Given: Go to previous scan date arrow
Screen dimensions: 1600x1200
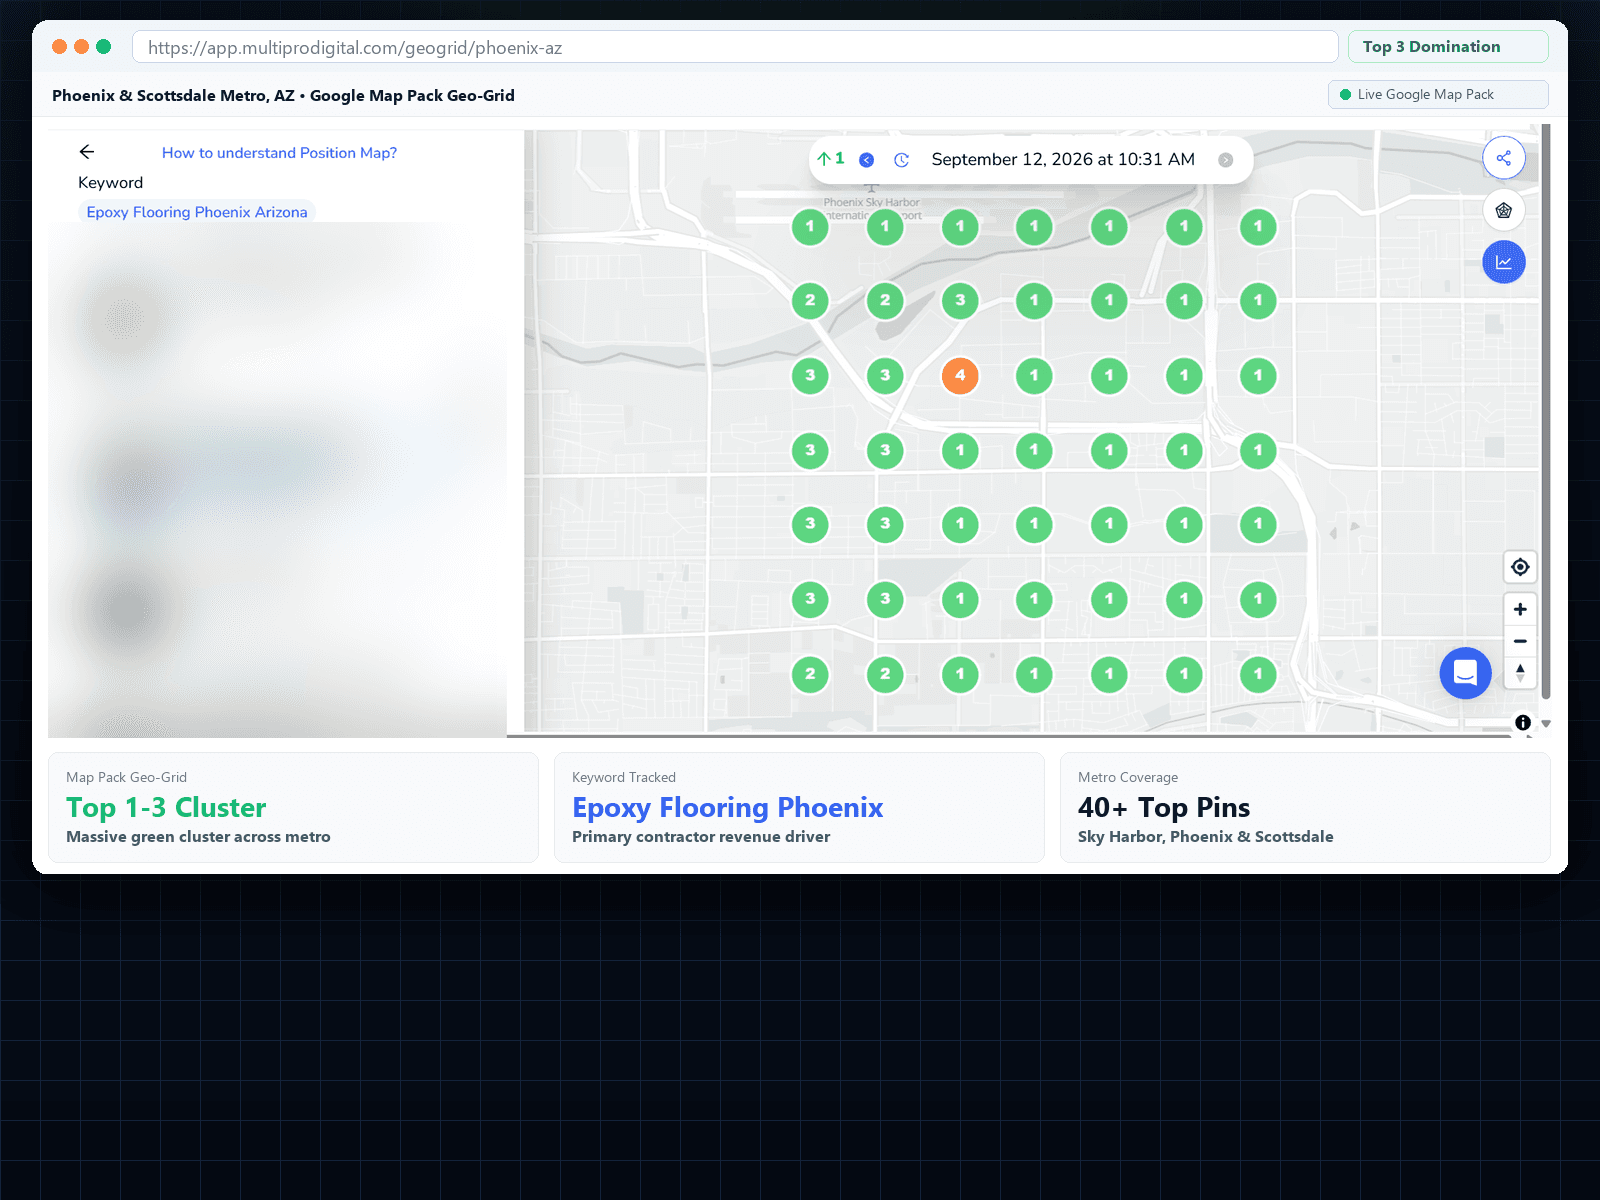Looking at the screenshot, I should [x=867, y=160].
